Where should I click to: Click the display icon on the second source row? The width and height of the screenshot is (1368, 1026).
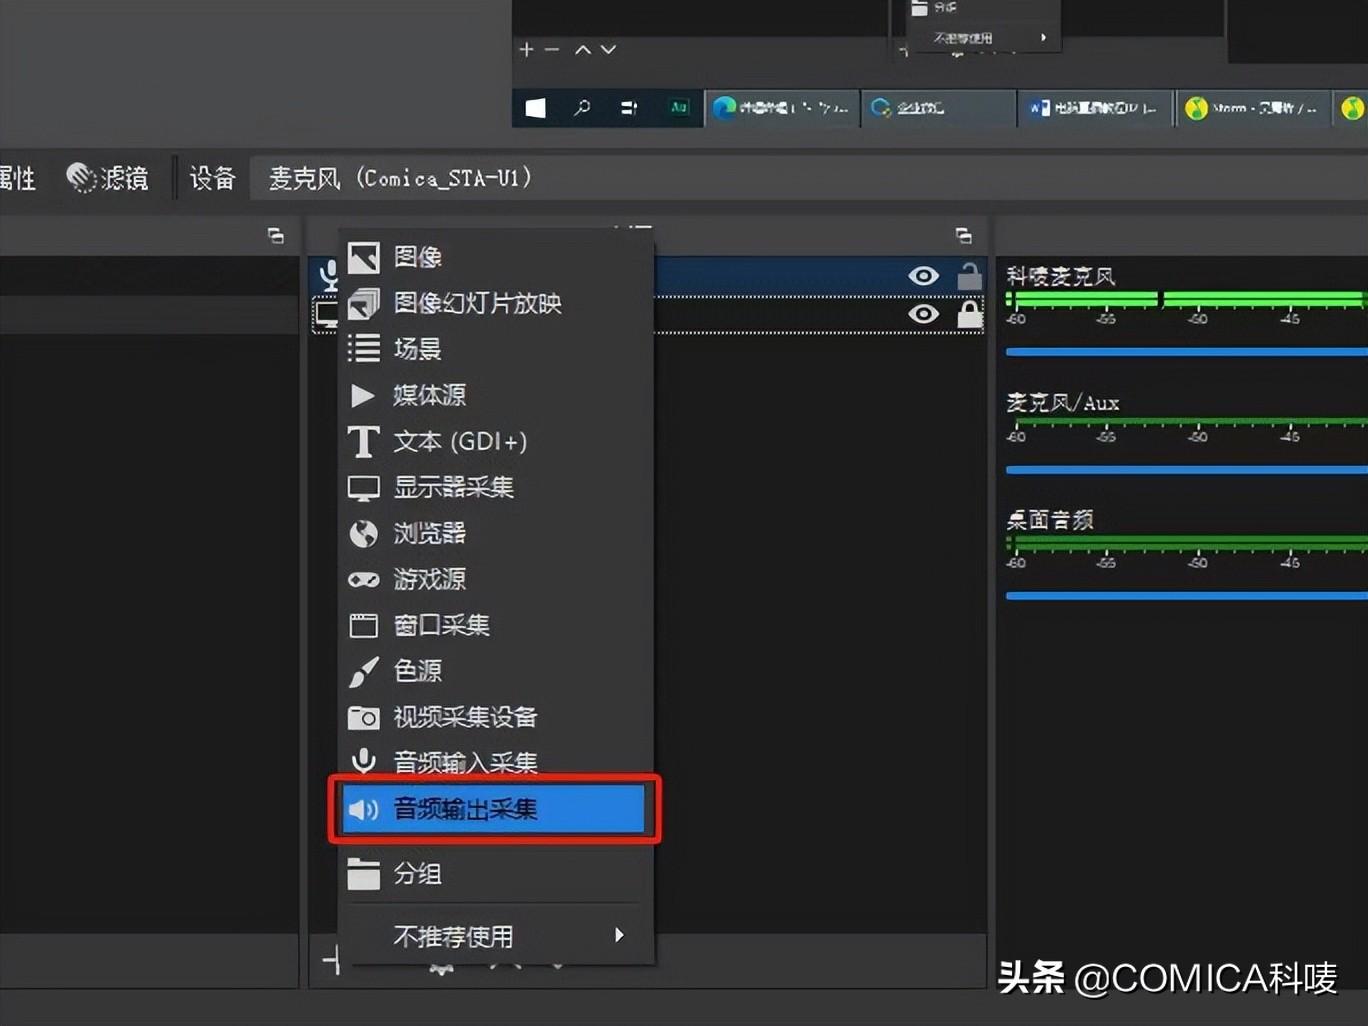(x=330, y=314)
